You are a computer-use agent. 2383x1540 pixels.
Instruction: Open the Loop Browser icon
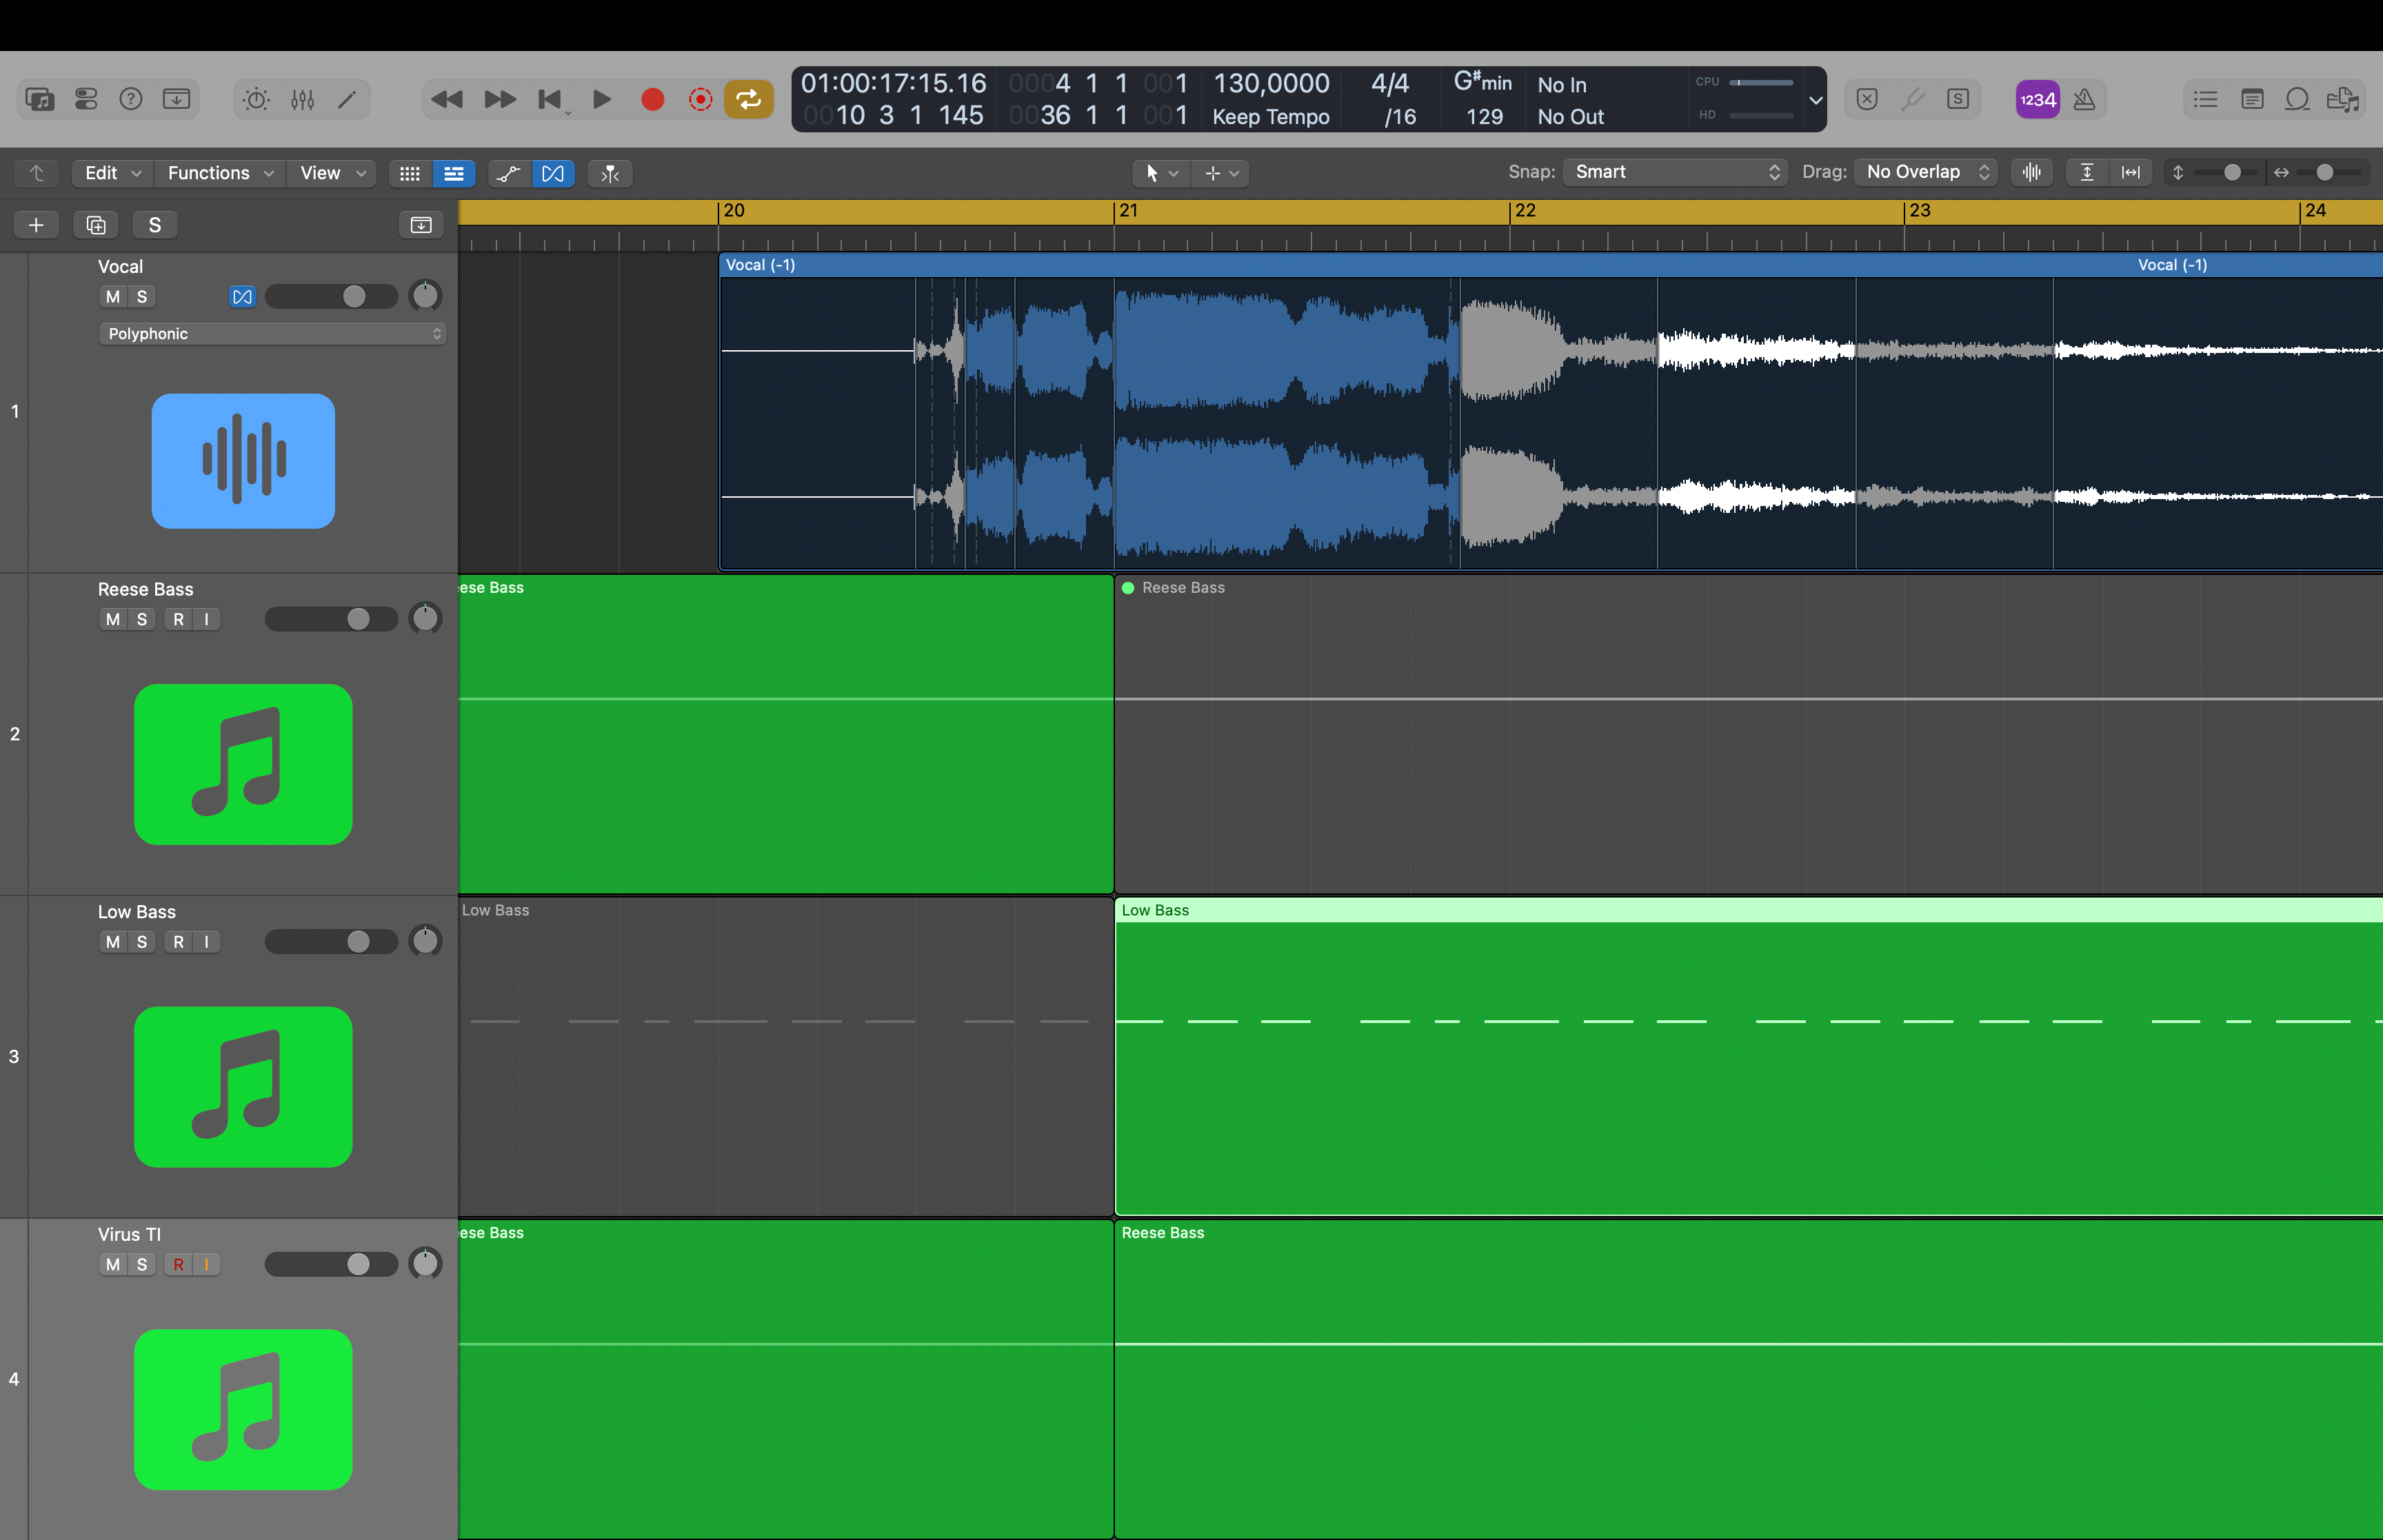pyautogui.click(x=2297, y=99)
